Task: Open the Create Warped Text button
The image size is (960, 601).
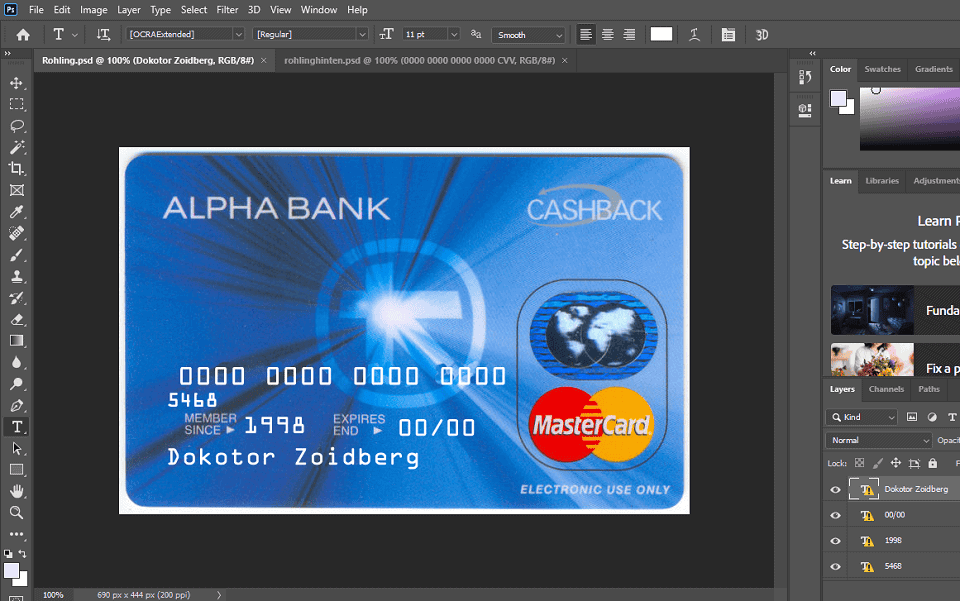Action: (694, 35)
